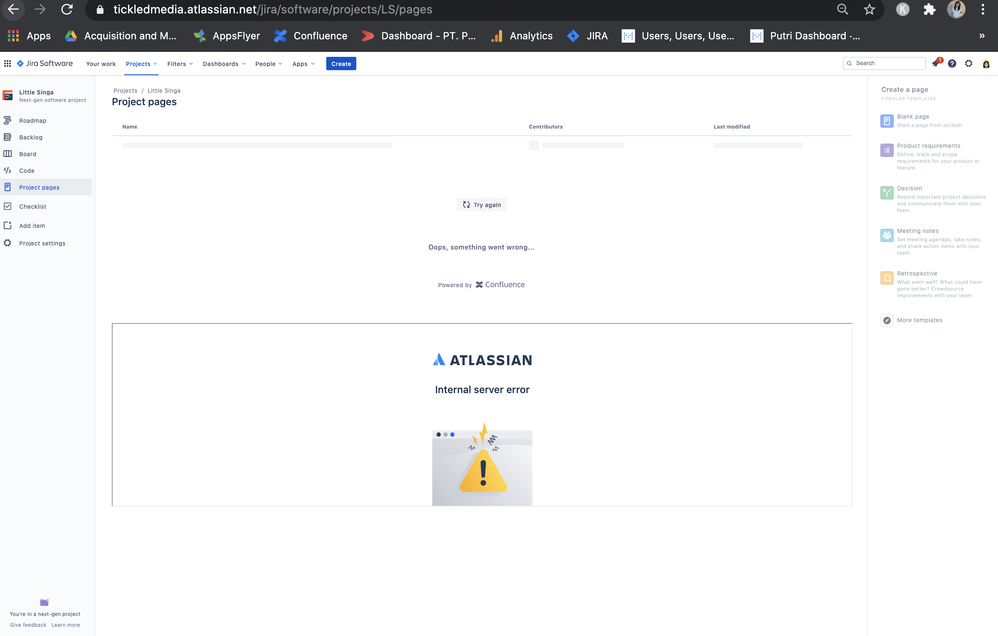This screenshot has width=998, height=636.
Task: Click the Little Singa project avatar
Action: coord(8,95)
